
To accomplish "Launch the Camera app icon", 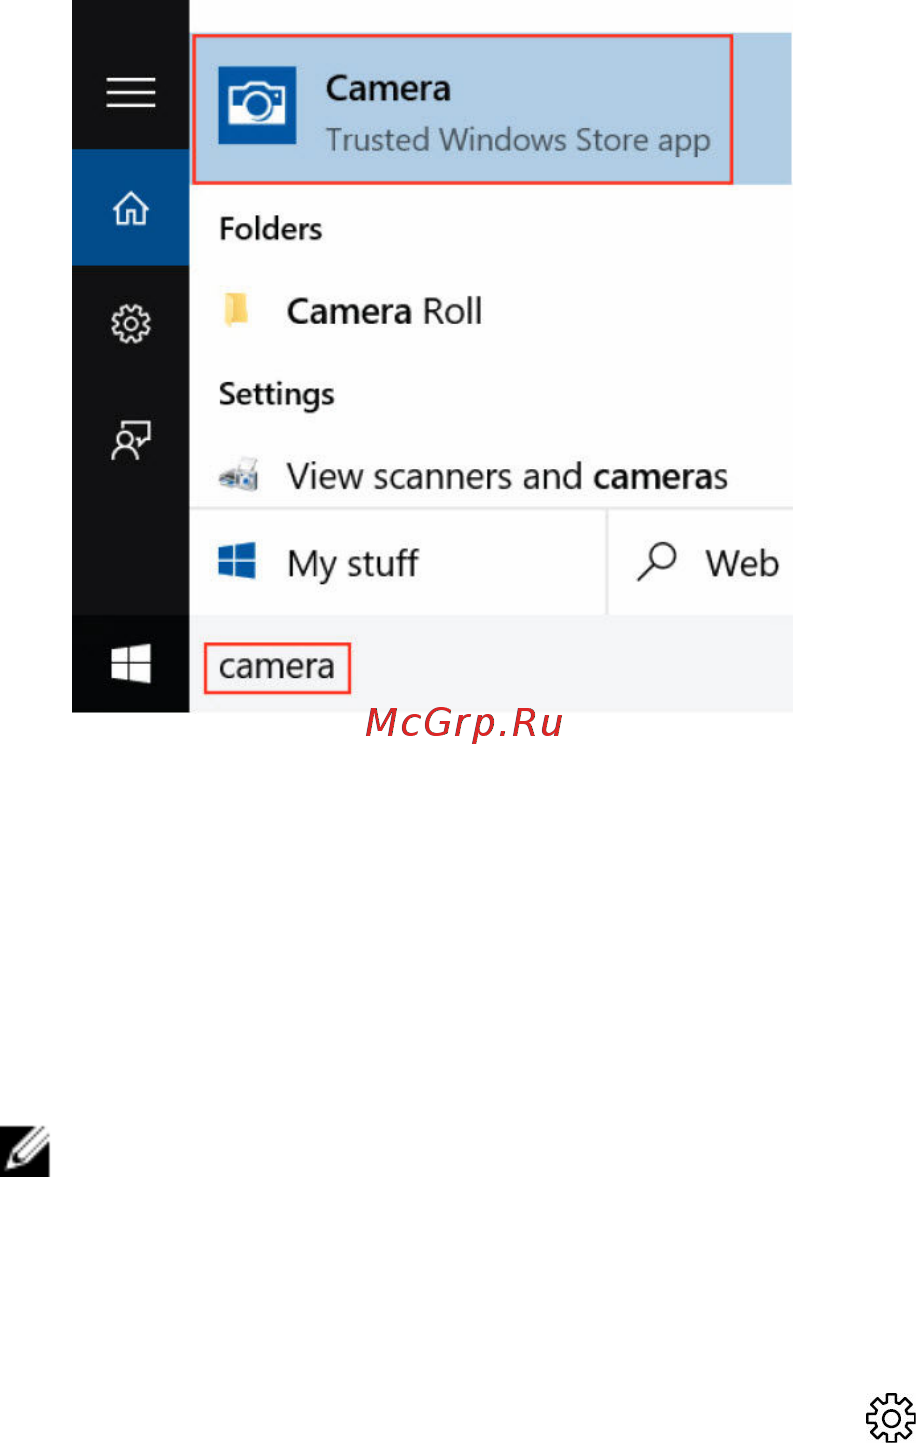I will pyautogui.click(x=257, y=105).
